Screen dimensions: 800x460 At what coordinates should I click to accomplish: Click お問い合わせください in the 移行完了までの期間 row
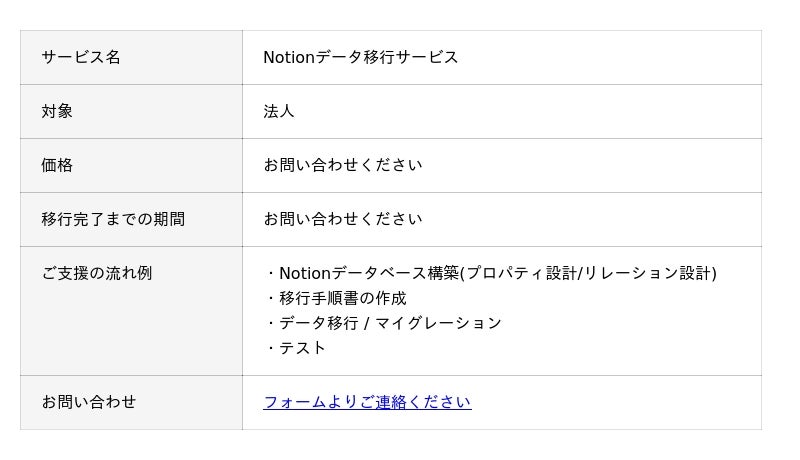click(342, 219)
